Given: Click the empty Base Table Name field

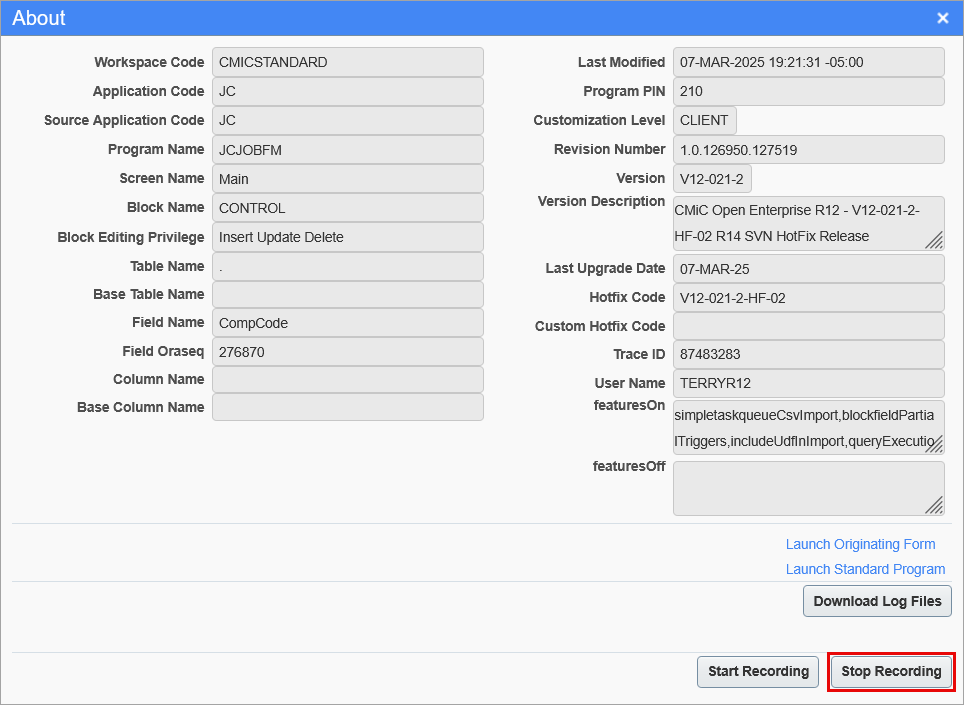Looking at the screenshot, I should [348, 294].
